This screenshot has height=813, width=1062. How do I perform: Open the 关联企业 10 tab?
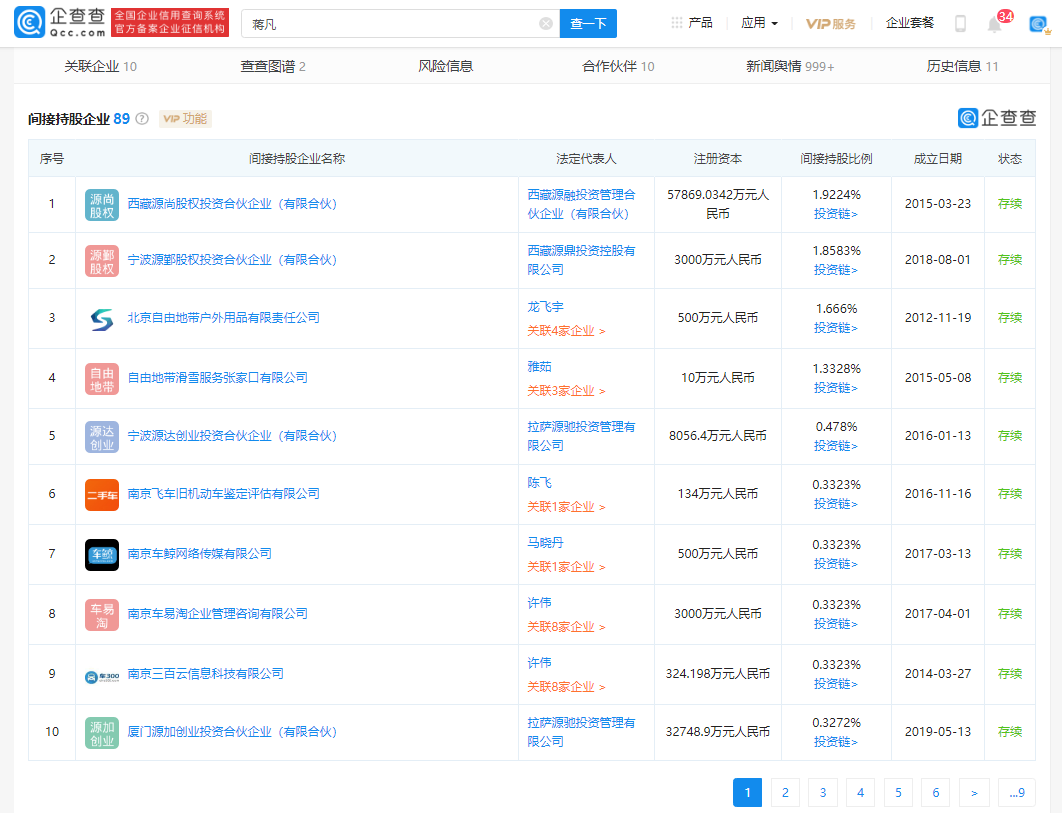pos(100,66)
